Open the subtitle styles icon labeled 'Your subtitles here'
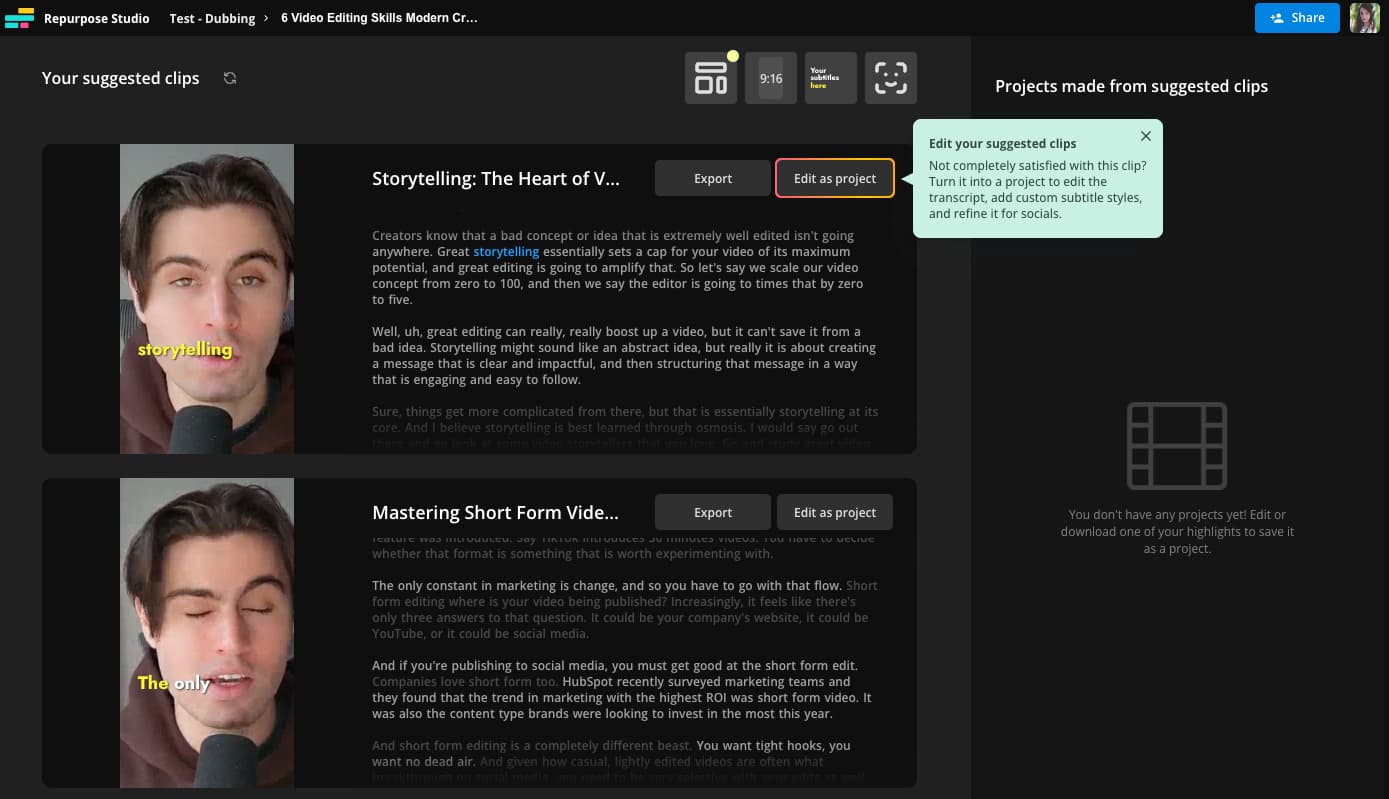1389x799 pixels. click(830, 77)
